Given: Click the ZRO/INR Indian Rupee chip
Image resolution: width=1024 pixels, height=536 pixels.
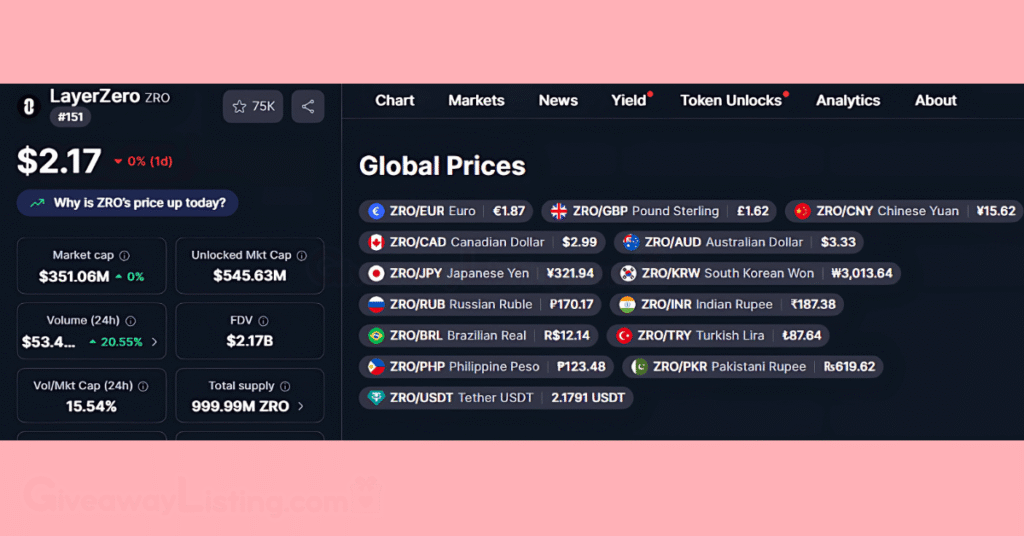Looking at the screenshot, I should (x=727, y=304).
